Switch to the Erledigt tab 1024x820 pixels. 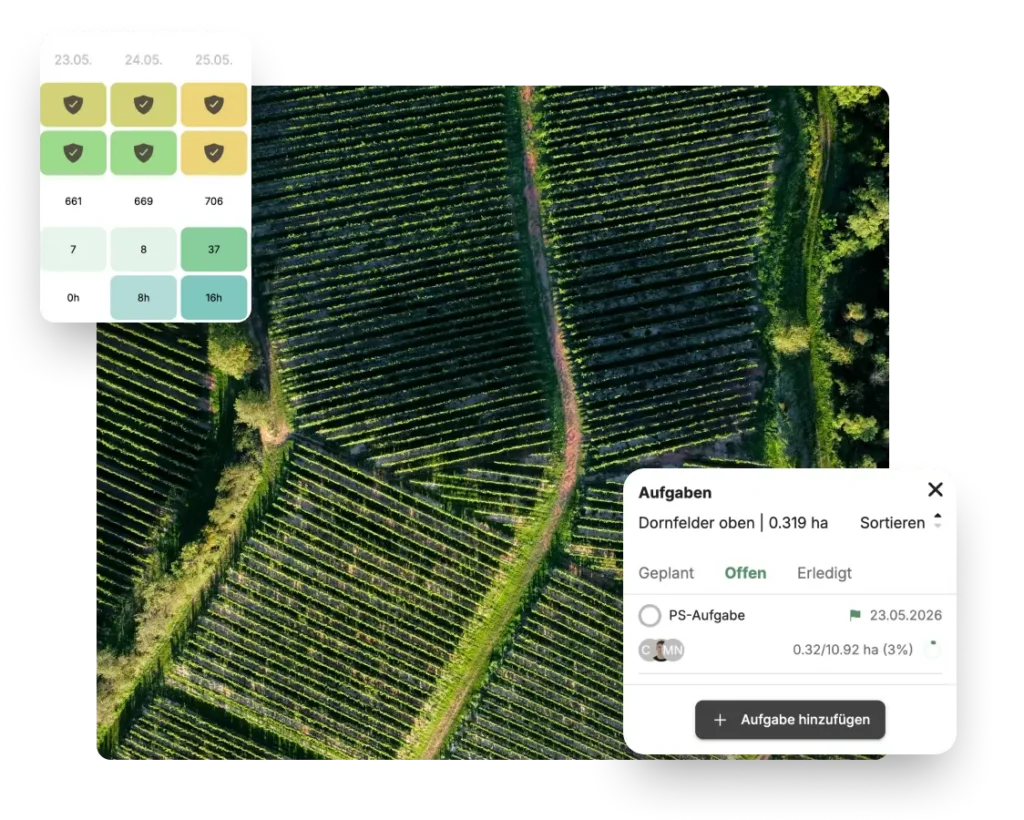823,572
